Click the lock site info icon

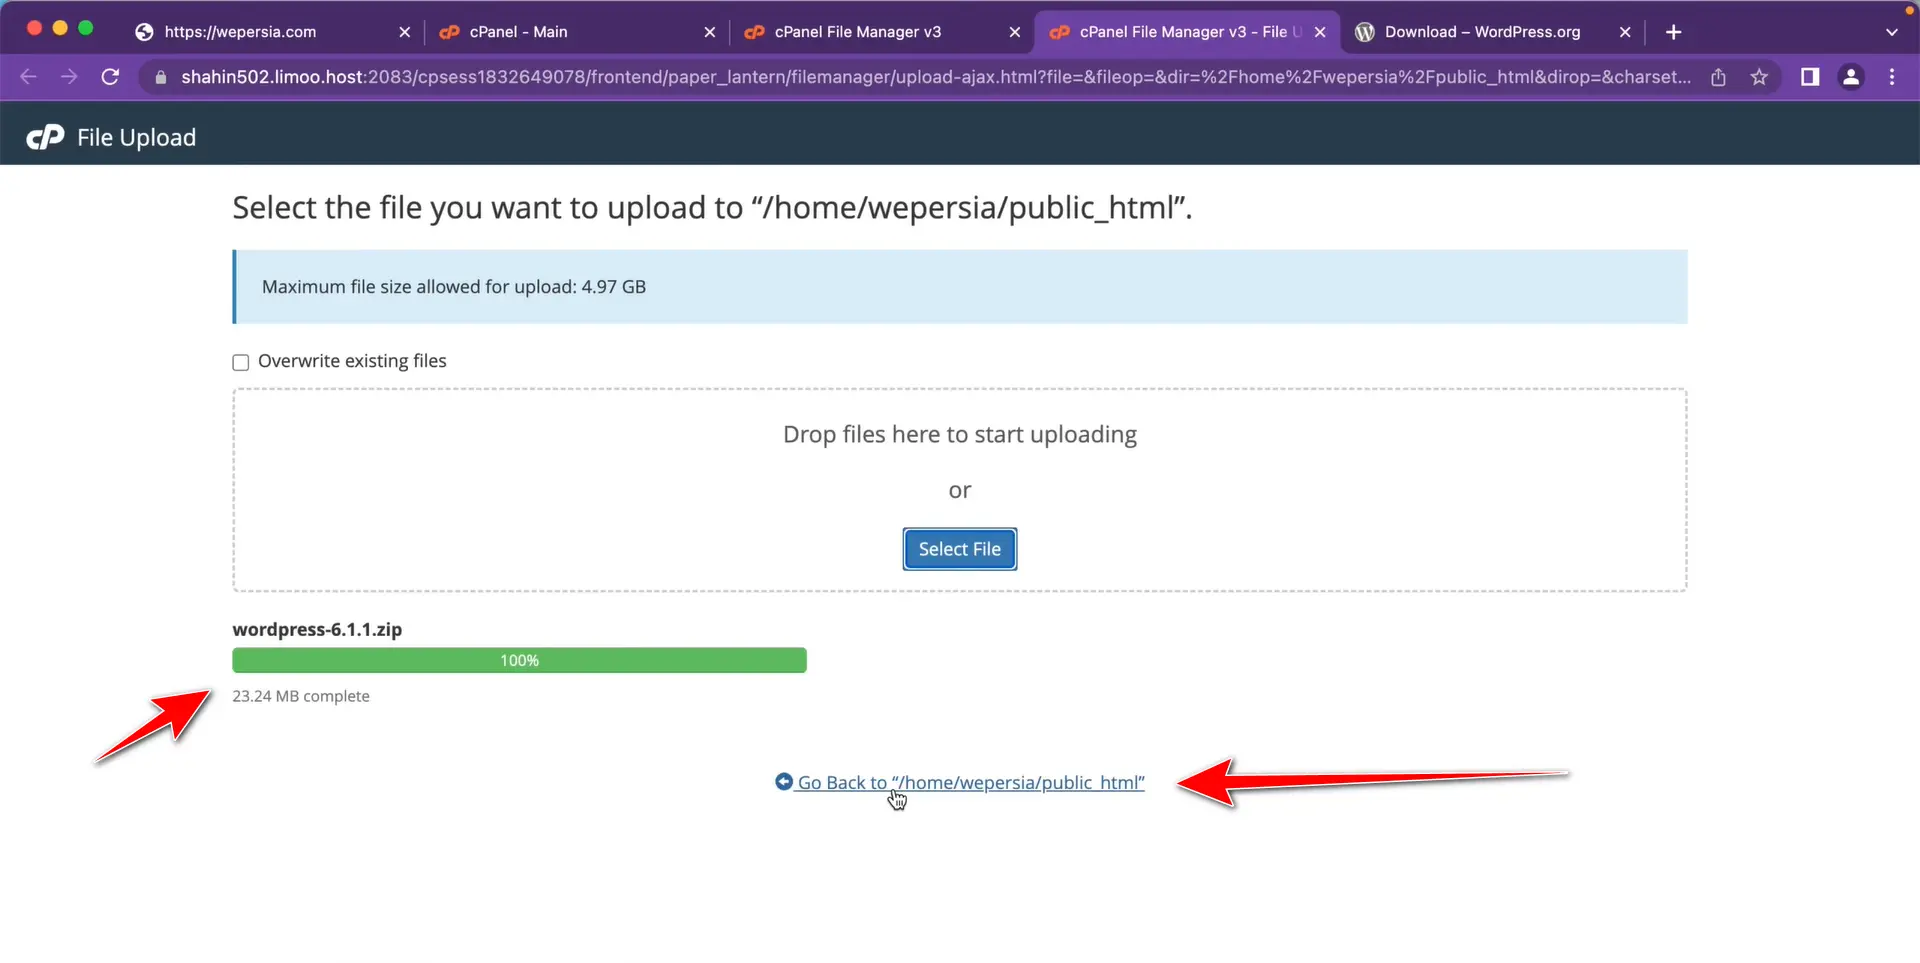(160, 77)
